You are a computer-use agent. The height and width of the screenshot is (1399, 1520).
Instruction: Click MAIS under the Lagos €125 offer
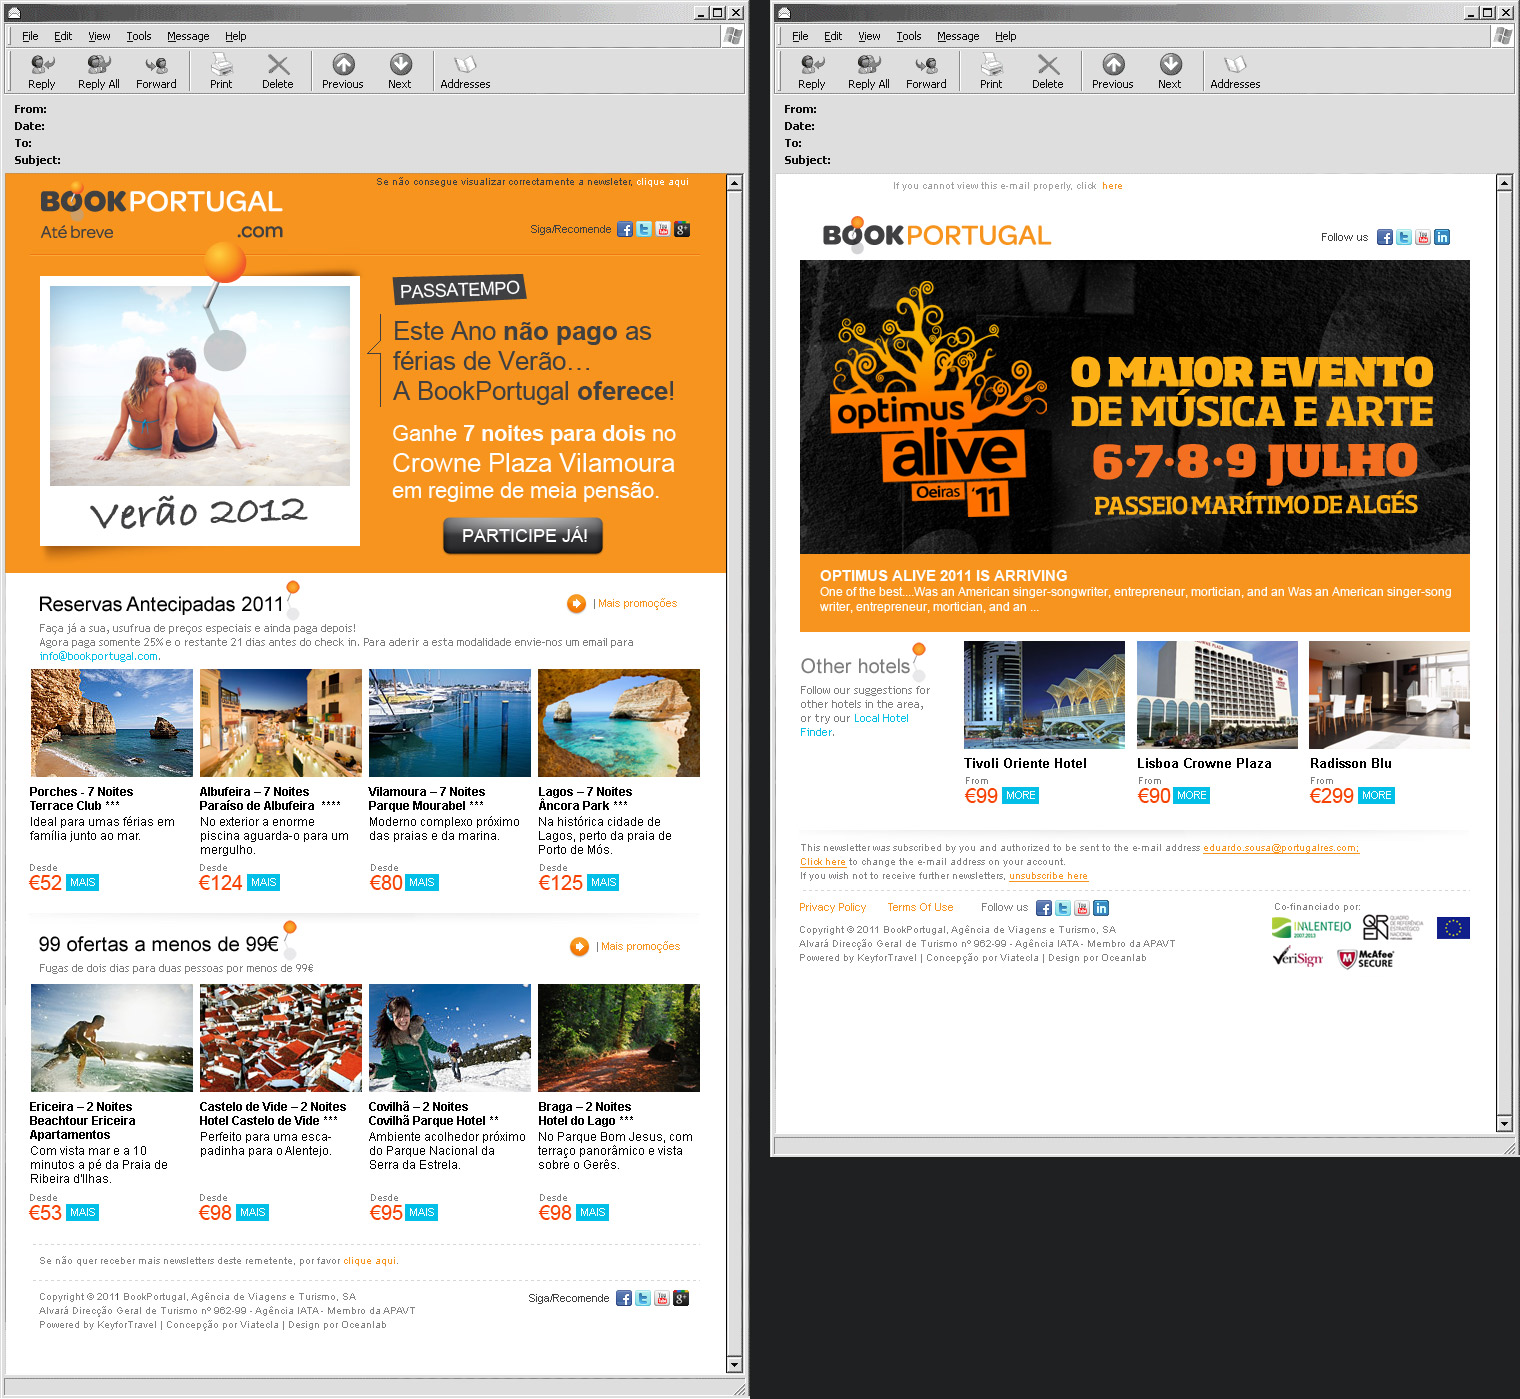(x=602, y=882)
